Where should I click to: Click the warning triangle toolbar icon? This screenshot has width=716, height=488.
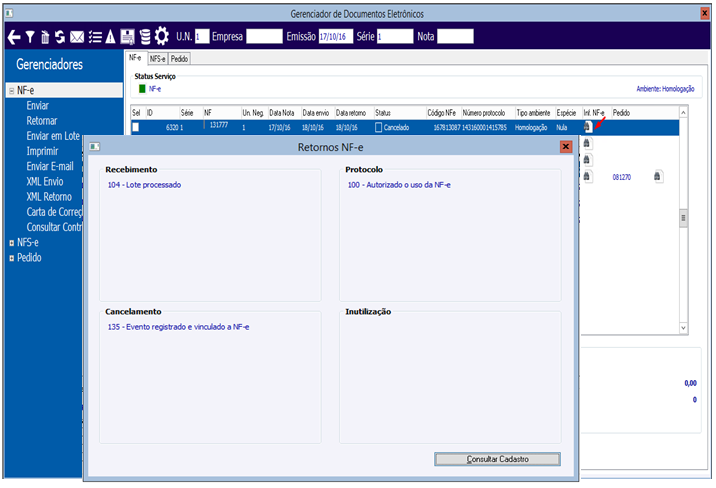[111, 37]
